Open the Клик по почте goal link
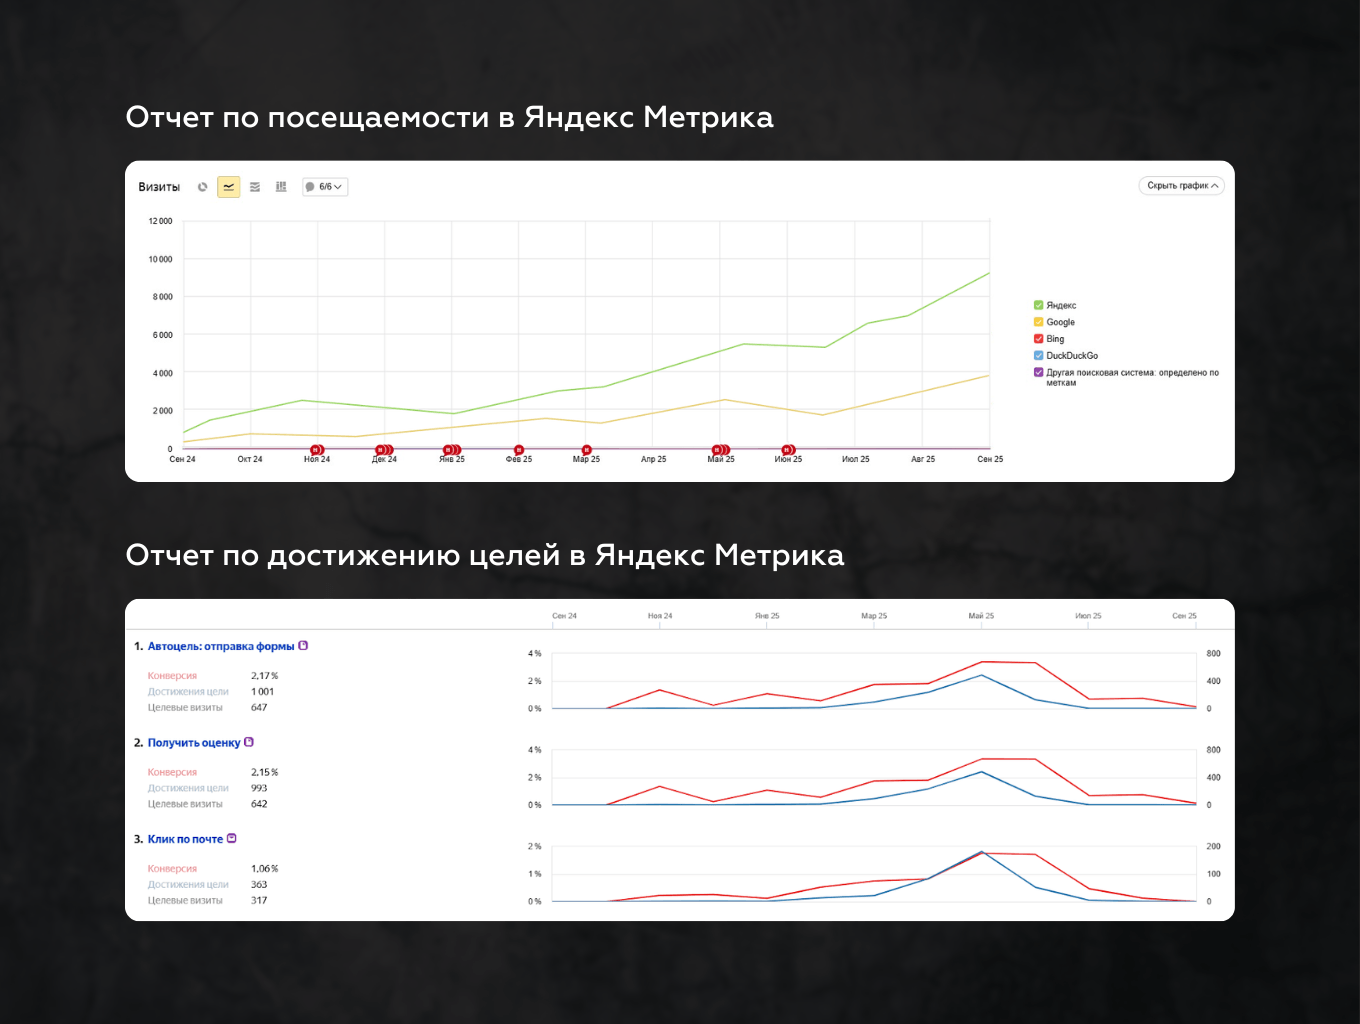Image resolution: width=1360 pixels, height=1024 pixels. point(185,839)
